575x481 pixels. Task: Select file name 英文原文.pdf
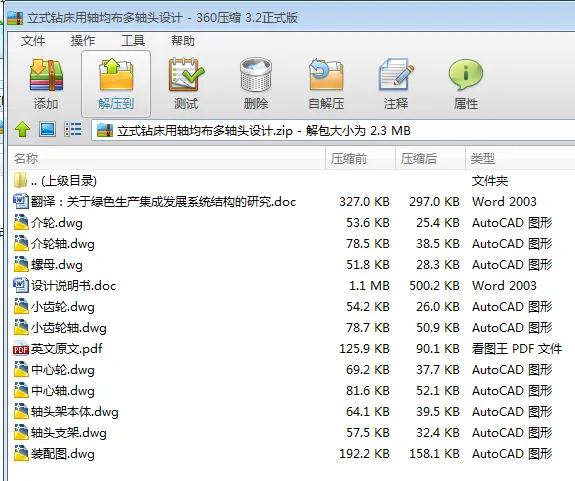(x=66, y=349)
